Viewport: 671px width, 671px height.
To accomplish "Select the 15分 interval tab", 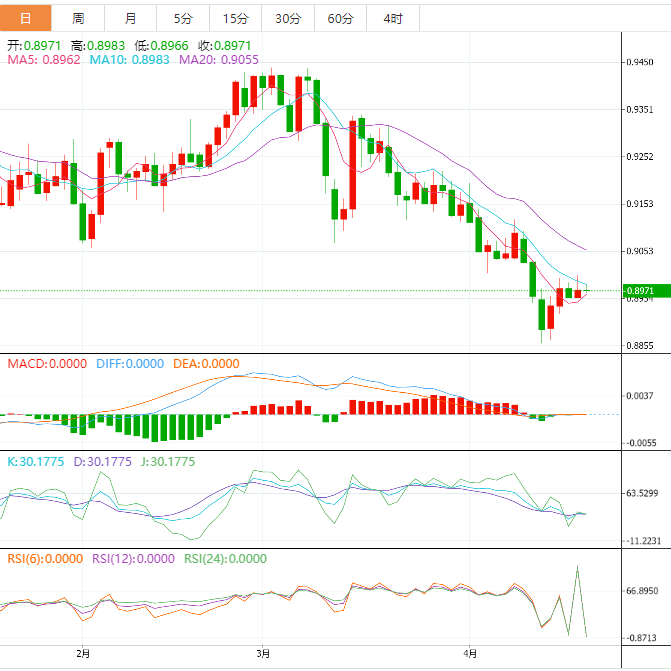I will click(x=235, y=18).
